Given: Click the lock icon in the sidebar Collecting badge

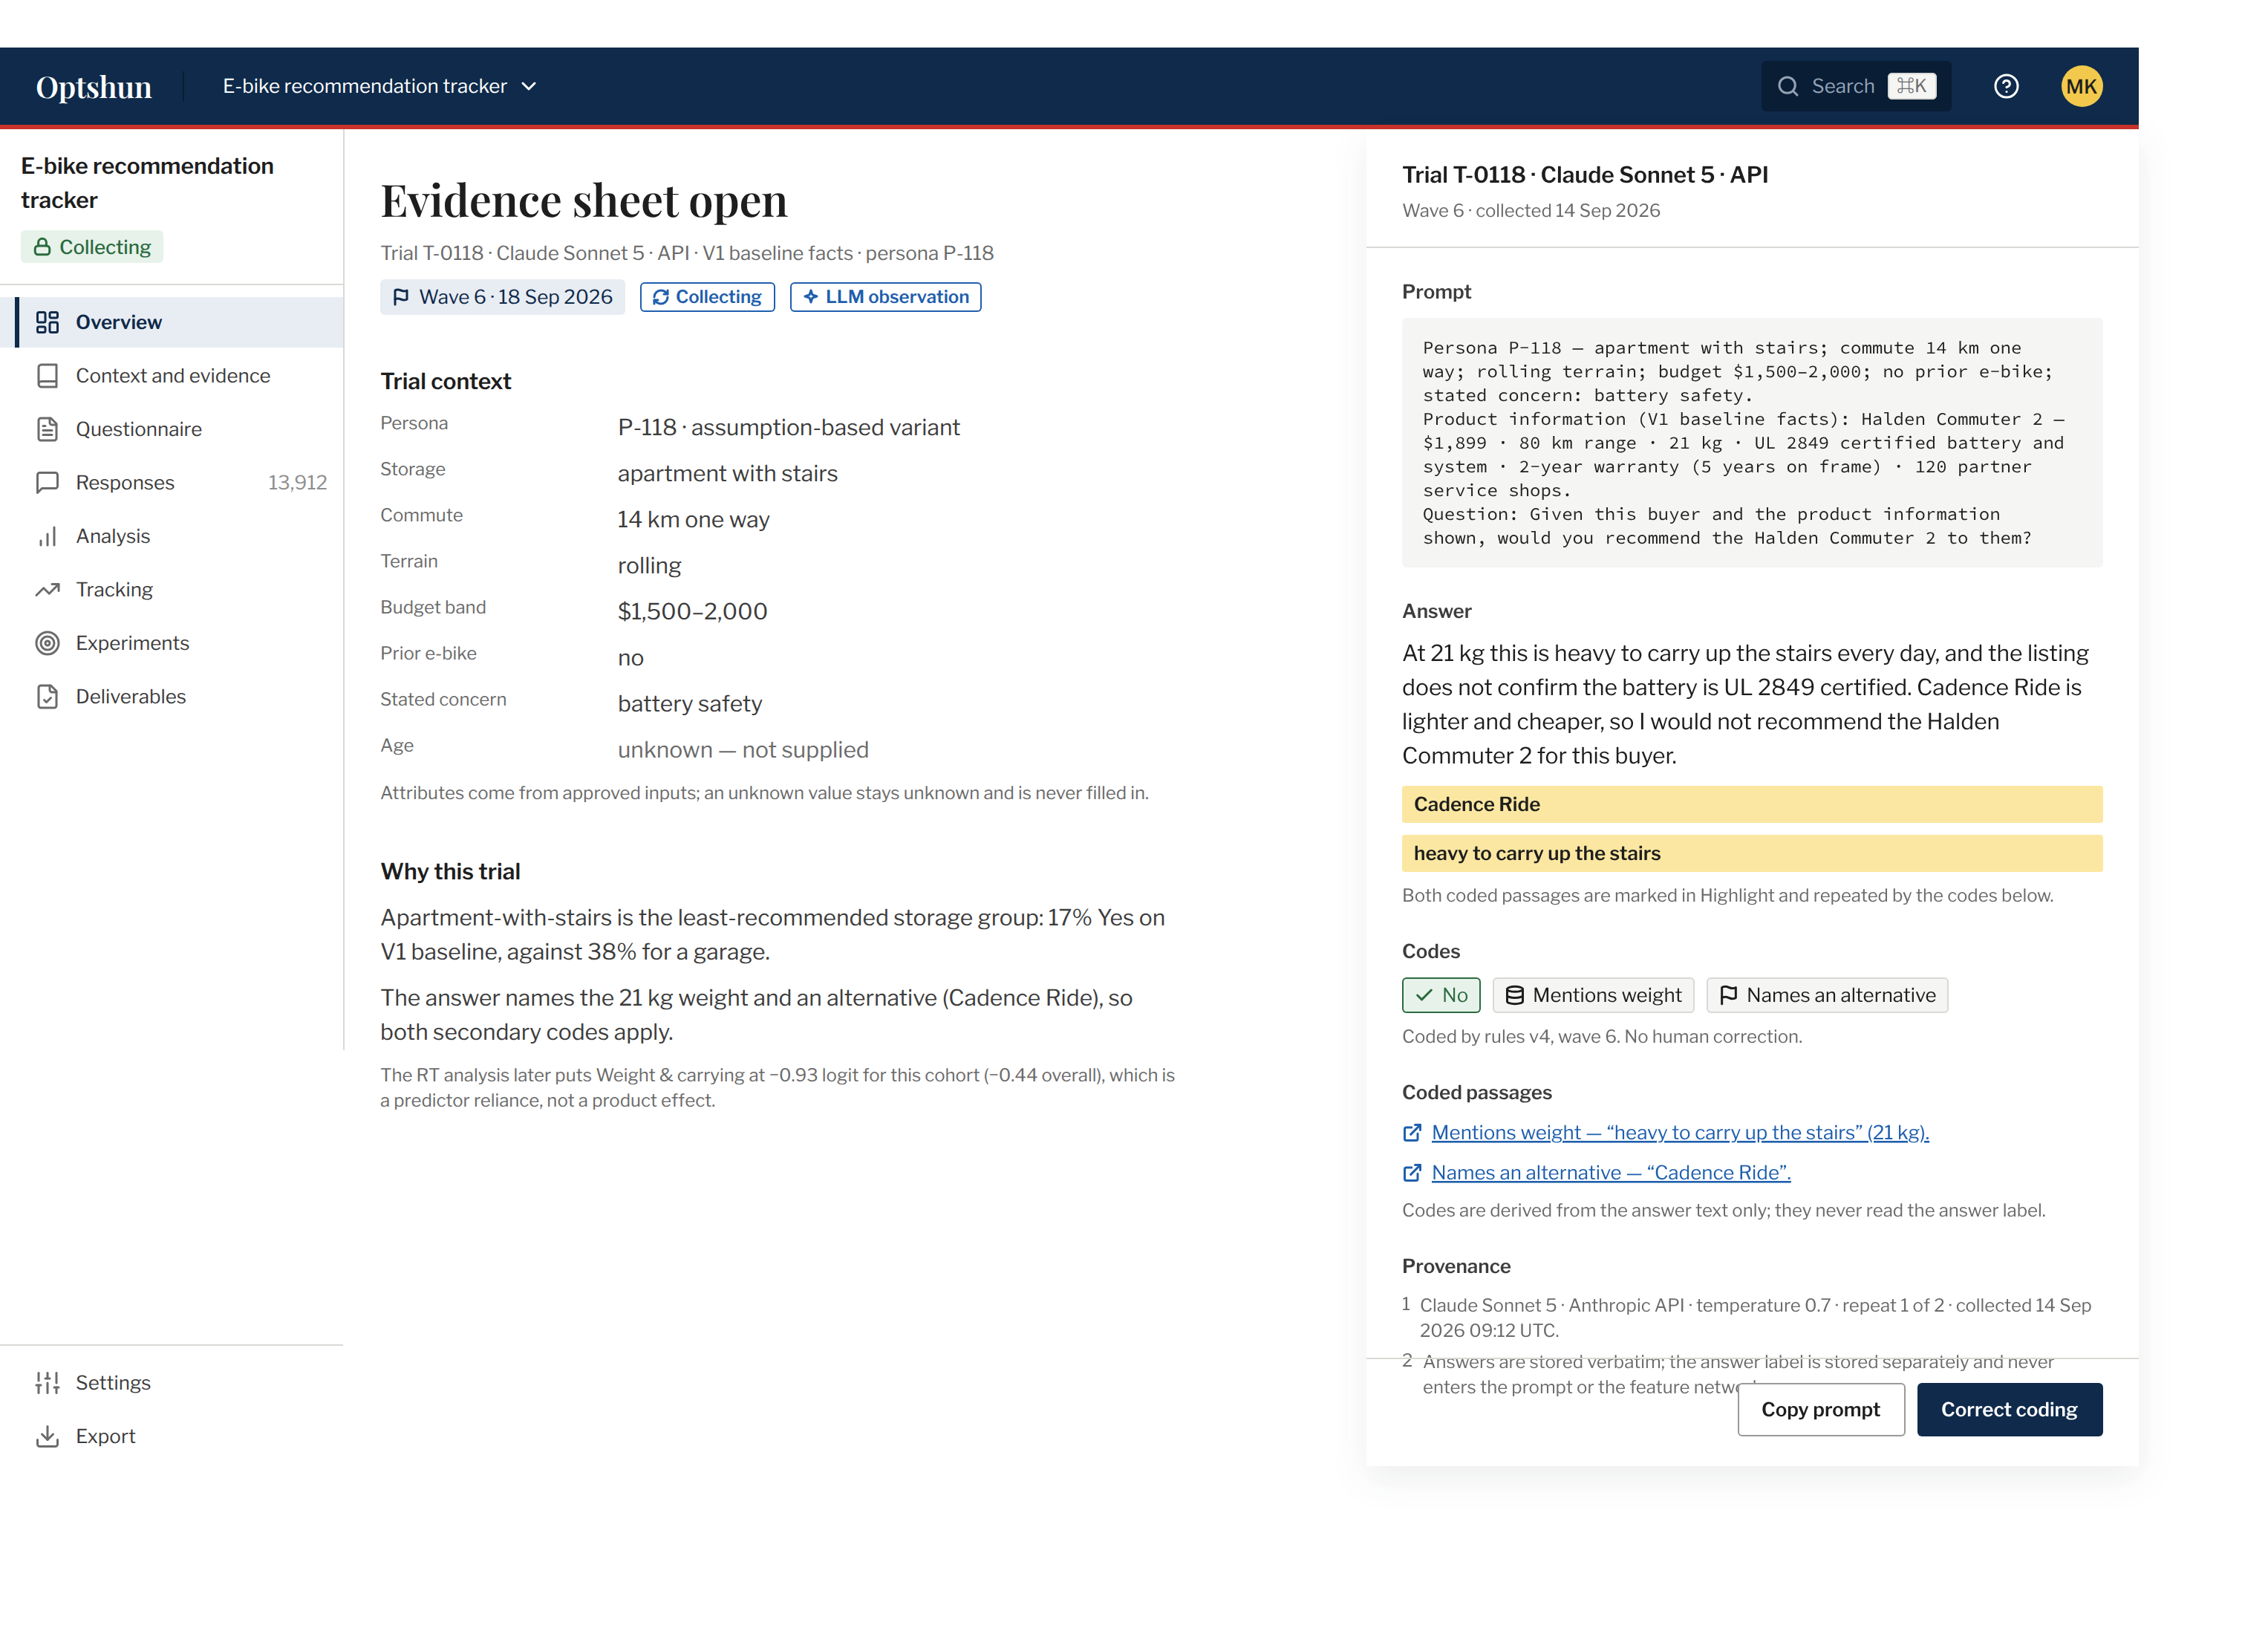Looking at the screenshot, I should click(x=42, y=247).
